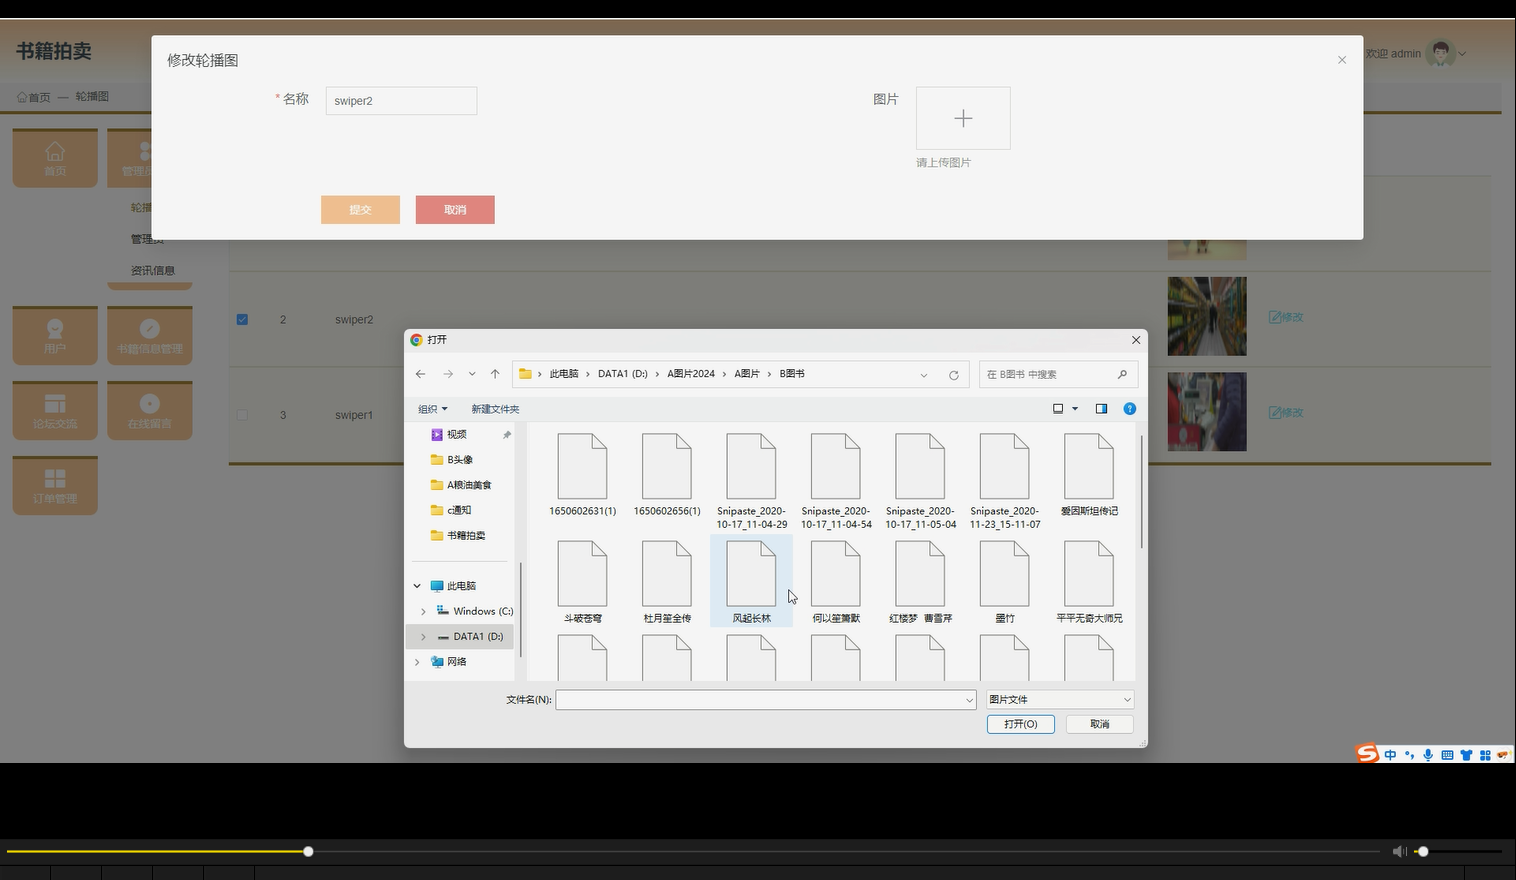Click the search magnifier icon
The width and height of the screenshot is (1516, 880).
(x=1122, y=374)
